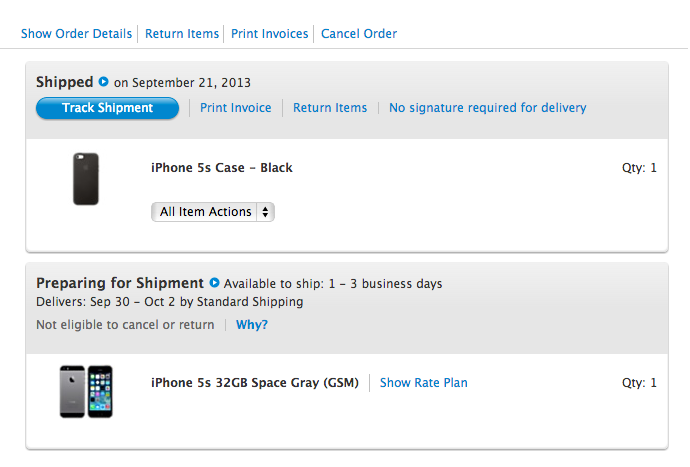Image resolution: width=690 pixels, height=467 pixels.
Task: Click the blue arrow icon beside Shipped
Action: pyautogui.click(x=103, y=81)
